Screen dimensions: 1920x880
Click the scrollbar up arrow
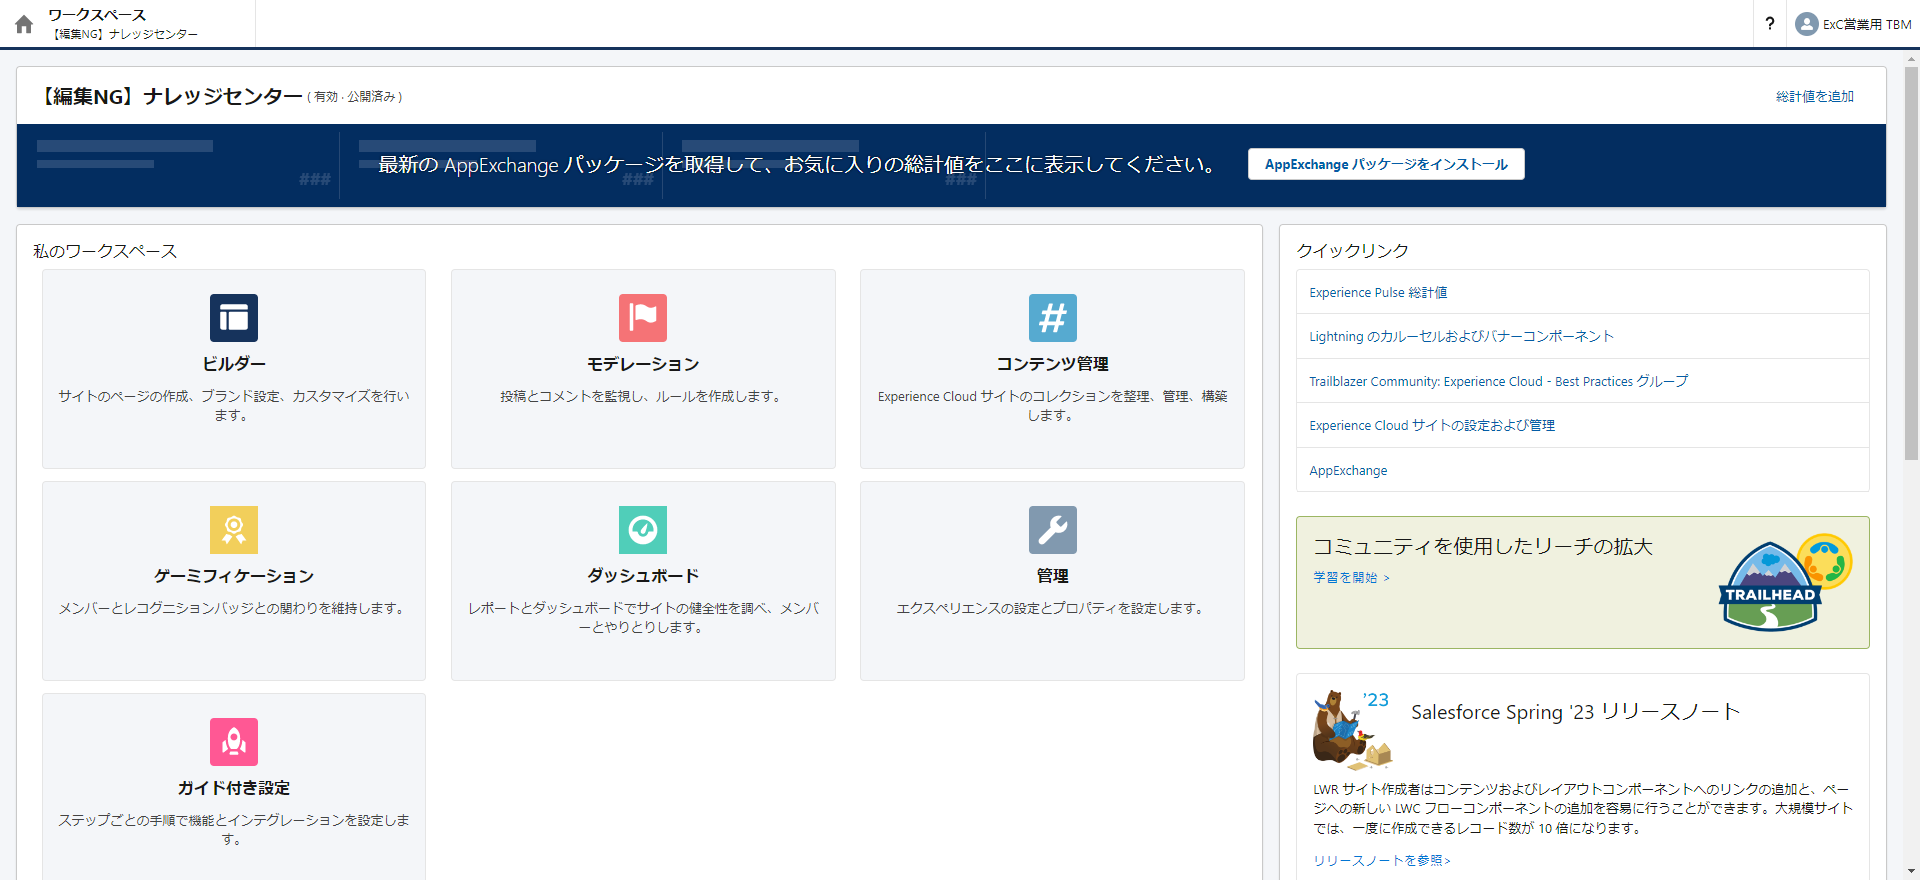tap(1911, 58)
